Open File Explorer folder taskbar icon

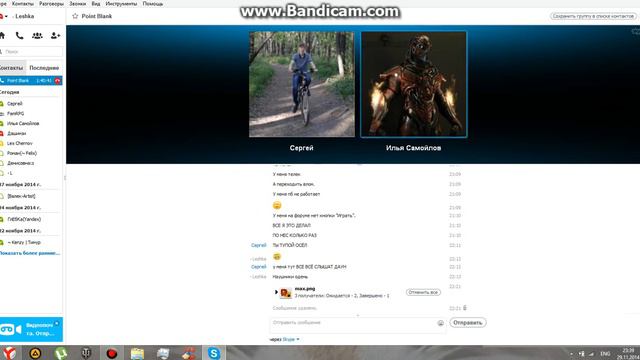coord(137,353)
